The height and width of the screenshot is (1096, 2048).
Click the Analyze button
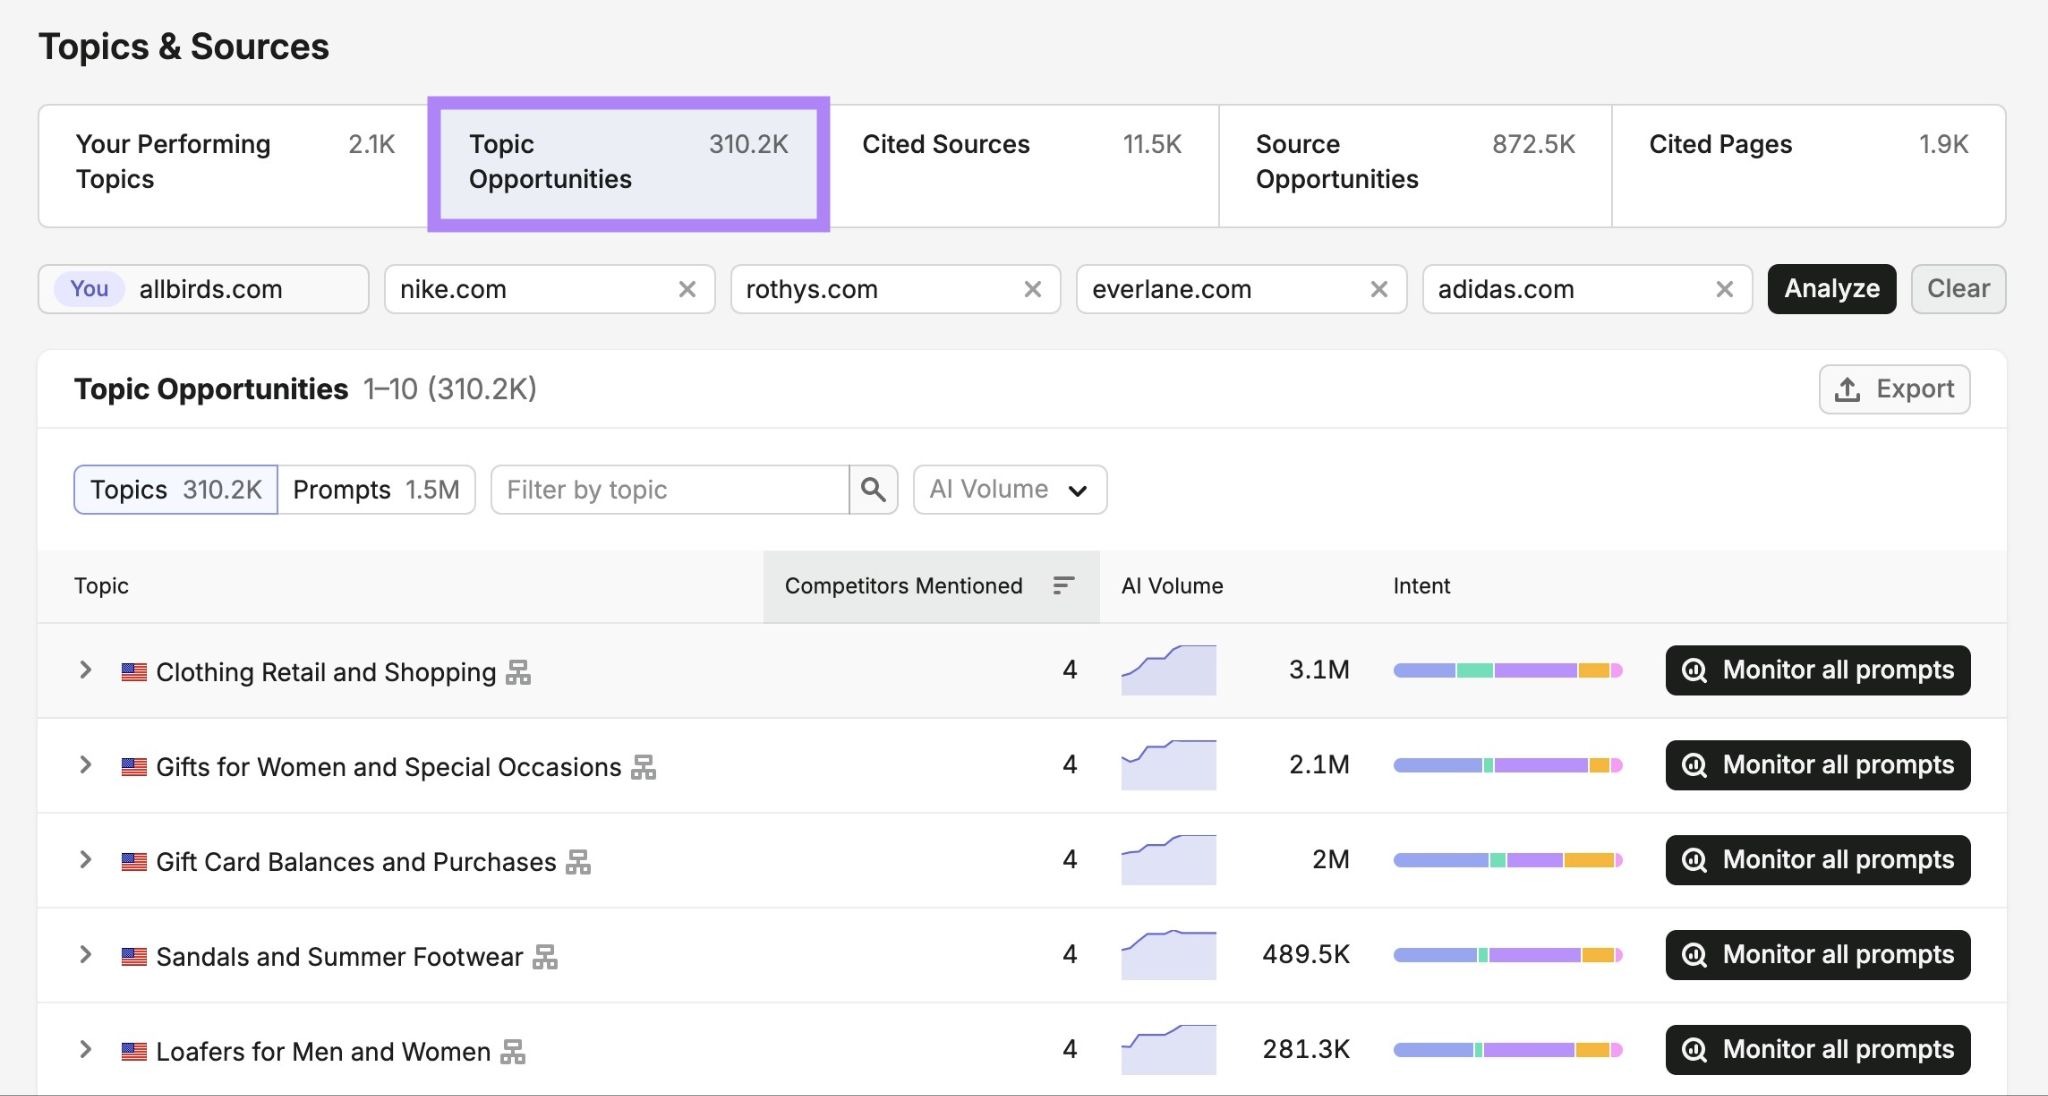pyautogui.click(x=1832, y=289)
